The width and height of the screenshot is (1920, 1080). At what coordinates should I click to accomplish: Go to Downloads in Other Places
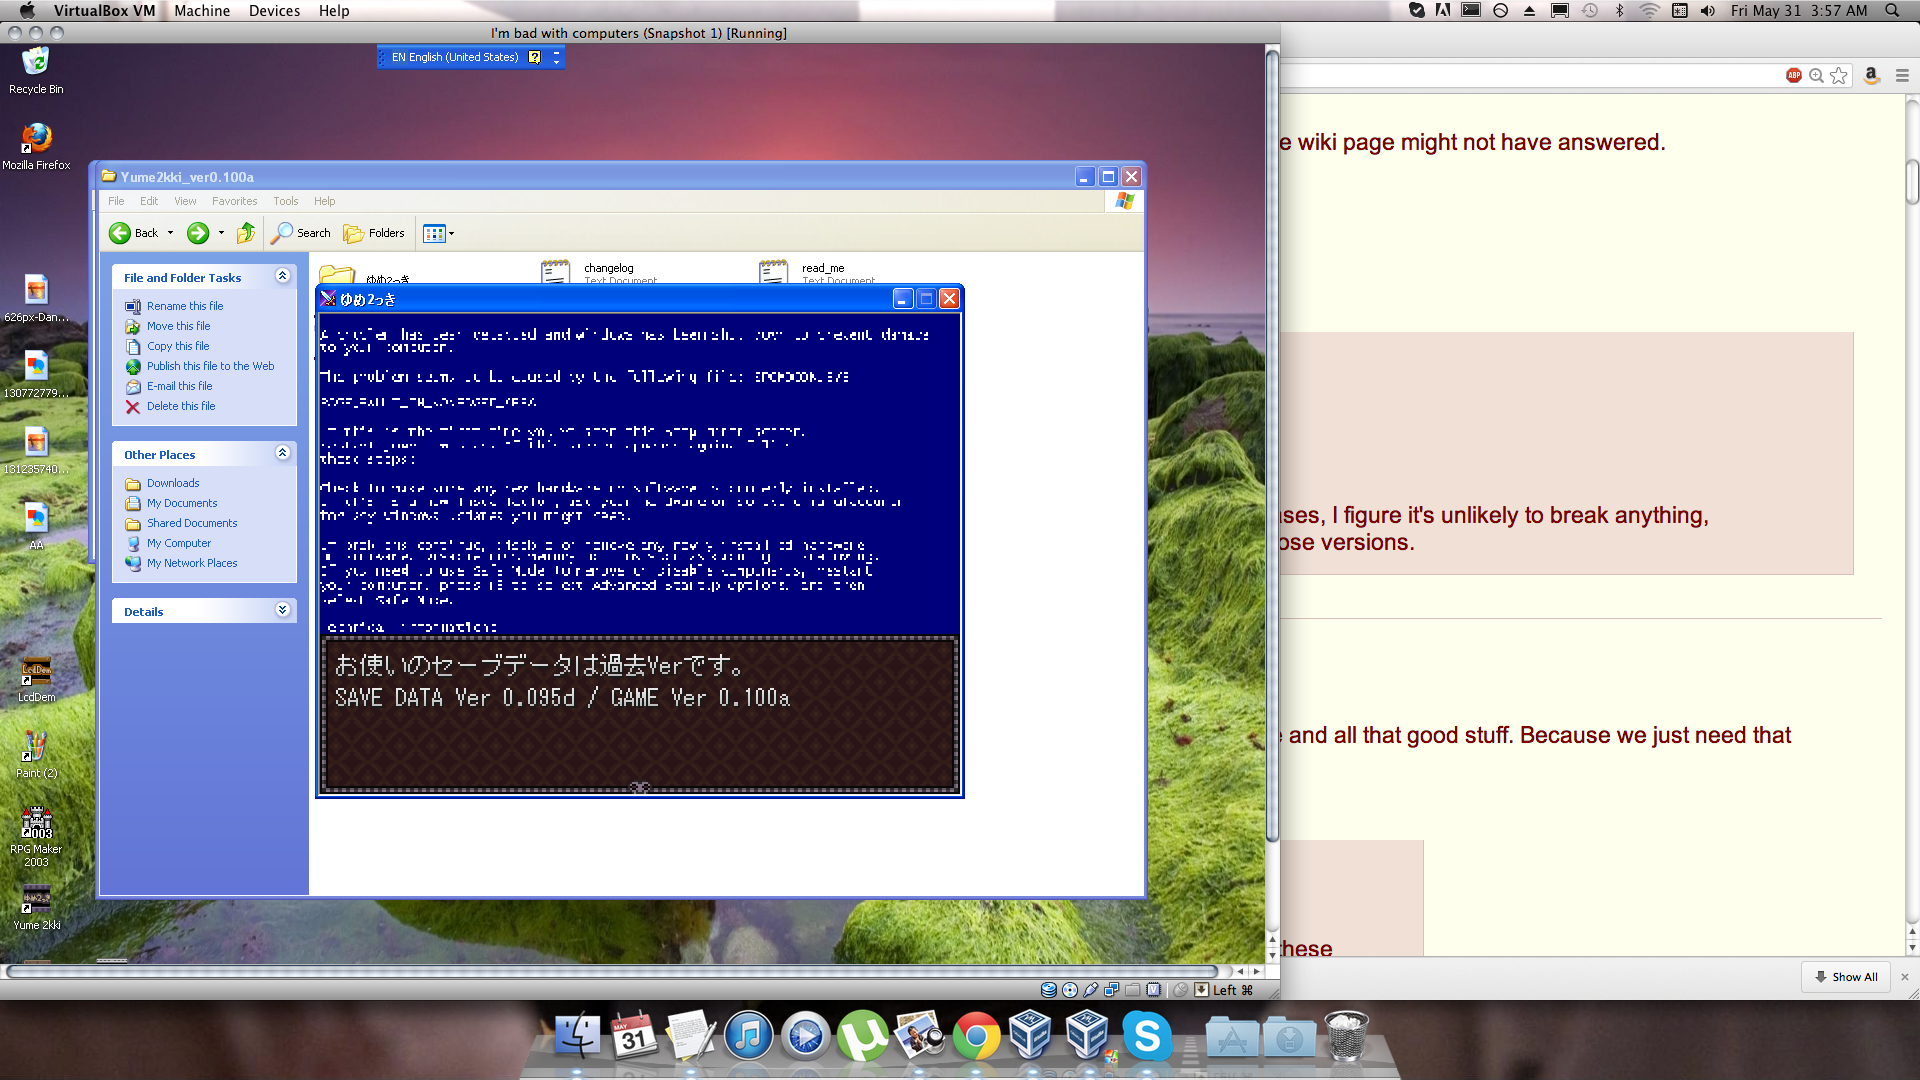173,483
